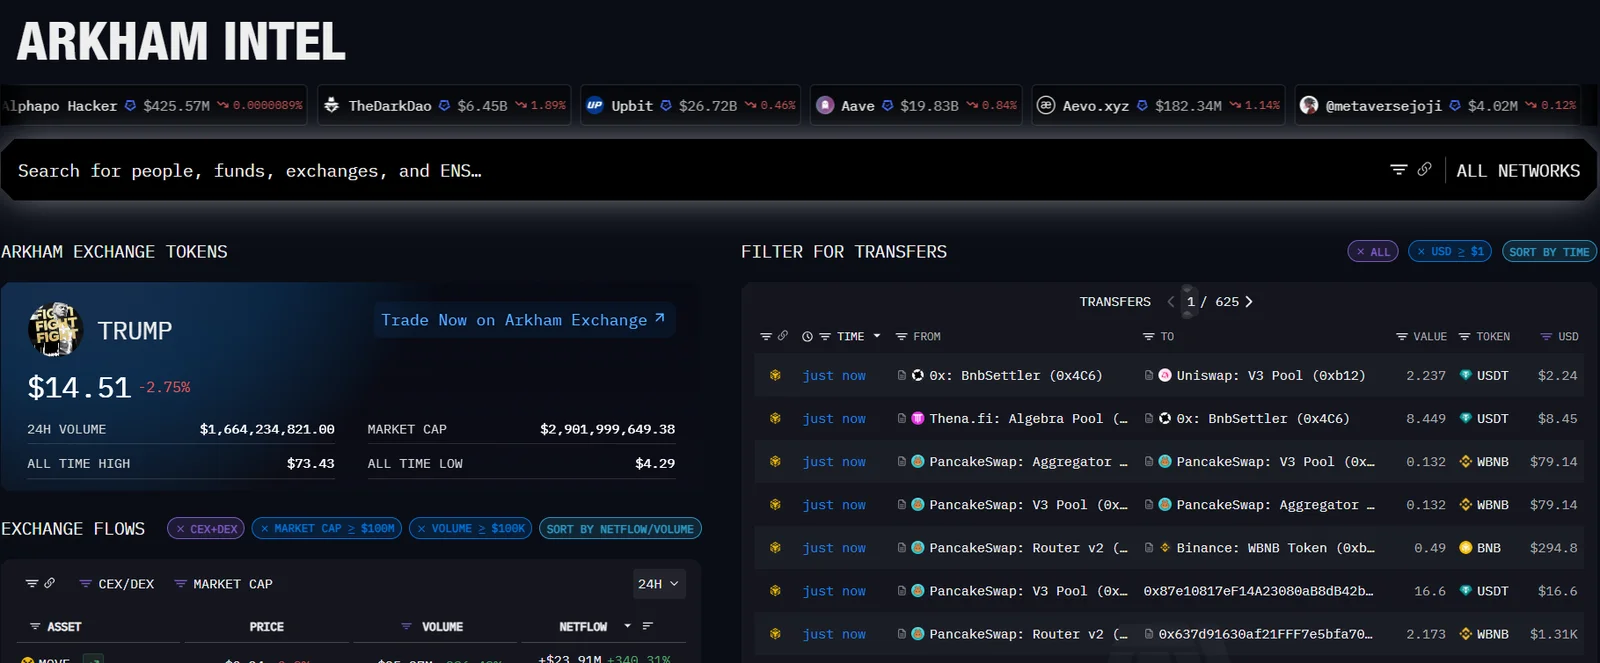Click the contract icon beside Uniswap: V3 Pool
The width and height of the screenshot is (1600, 663).
[1149, 375]
